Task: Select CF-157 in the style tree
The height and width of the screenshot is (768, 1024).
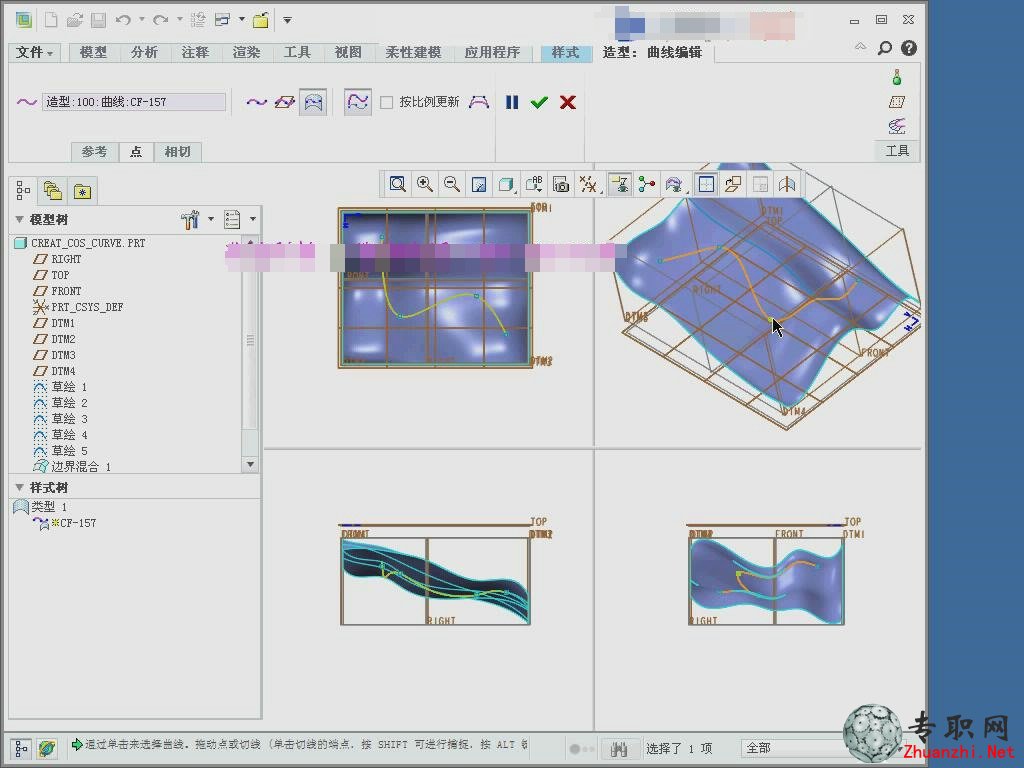Action: point(78,523)
